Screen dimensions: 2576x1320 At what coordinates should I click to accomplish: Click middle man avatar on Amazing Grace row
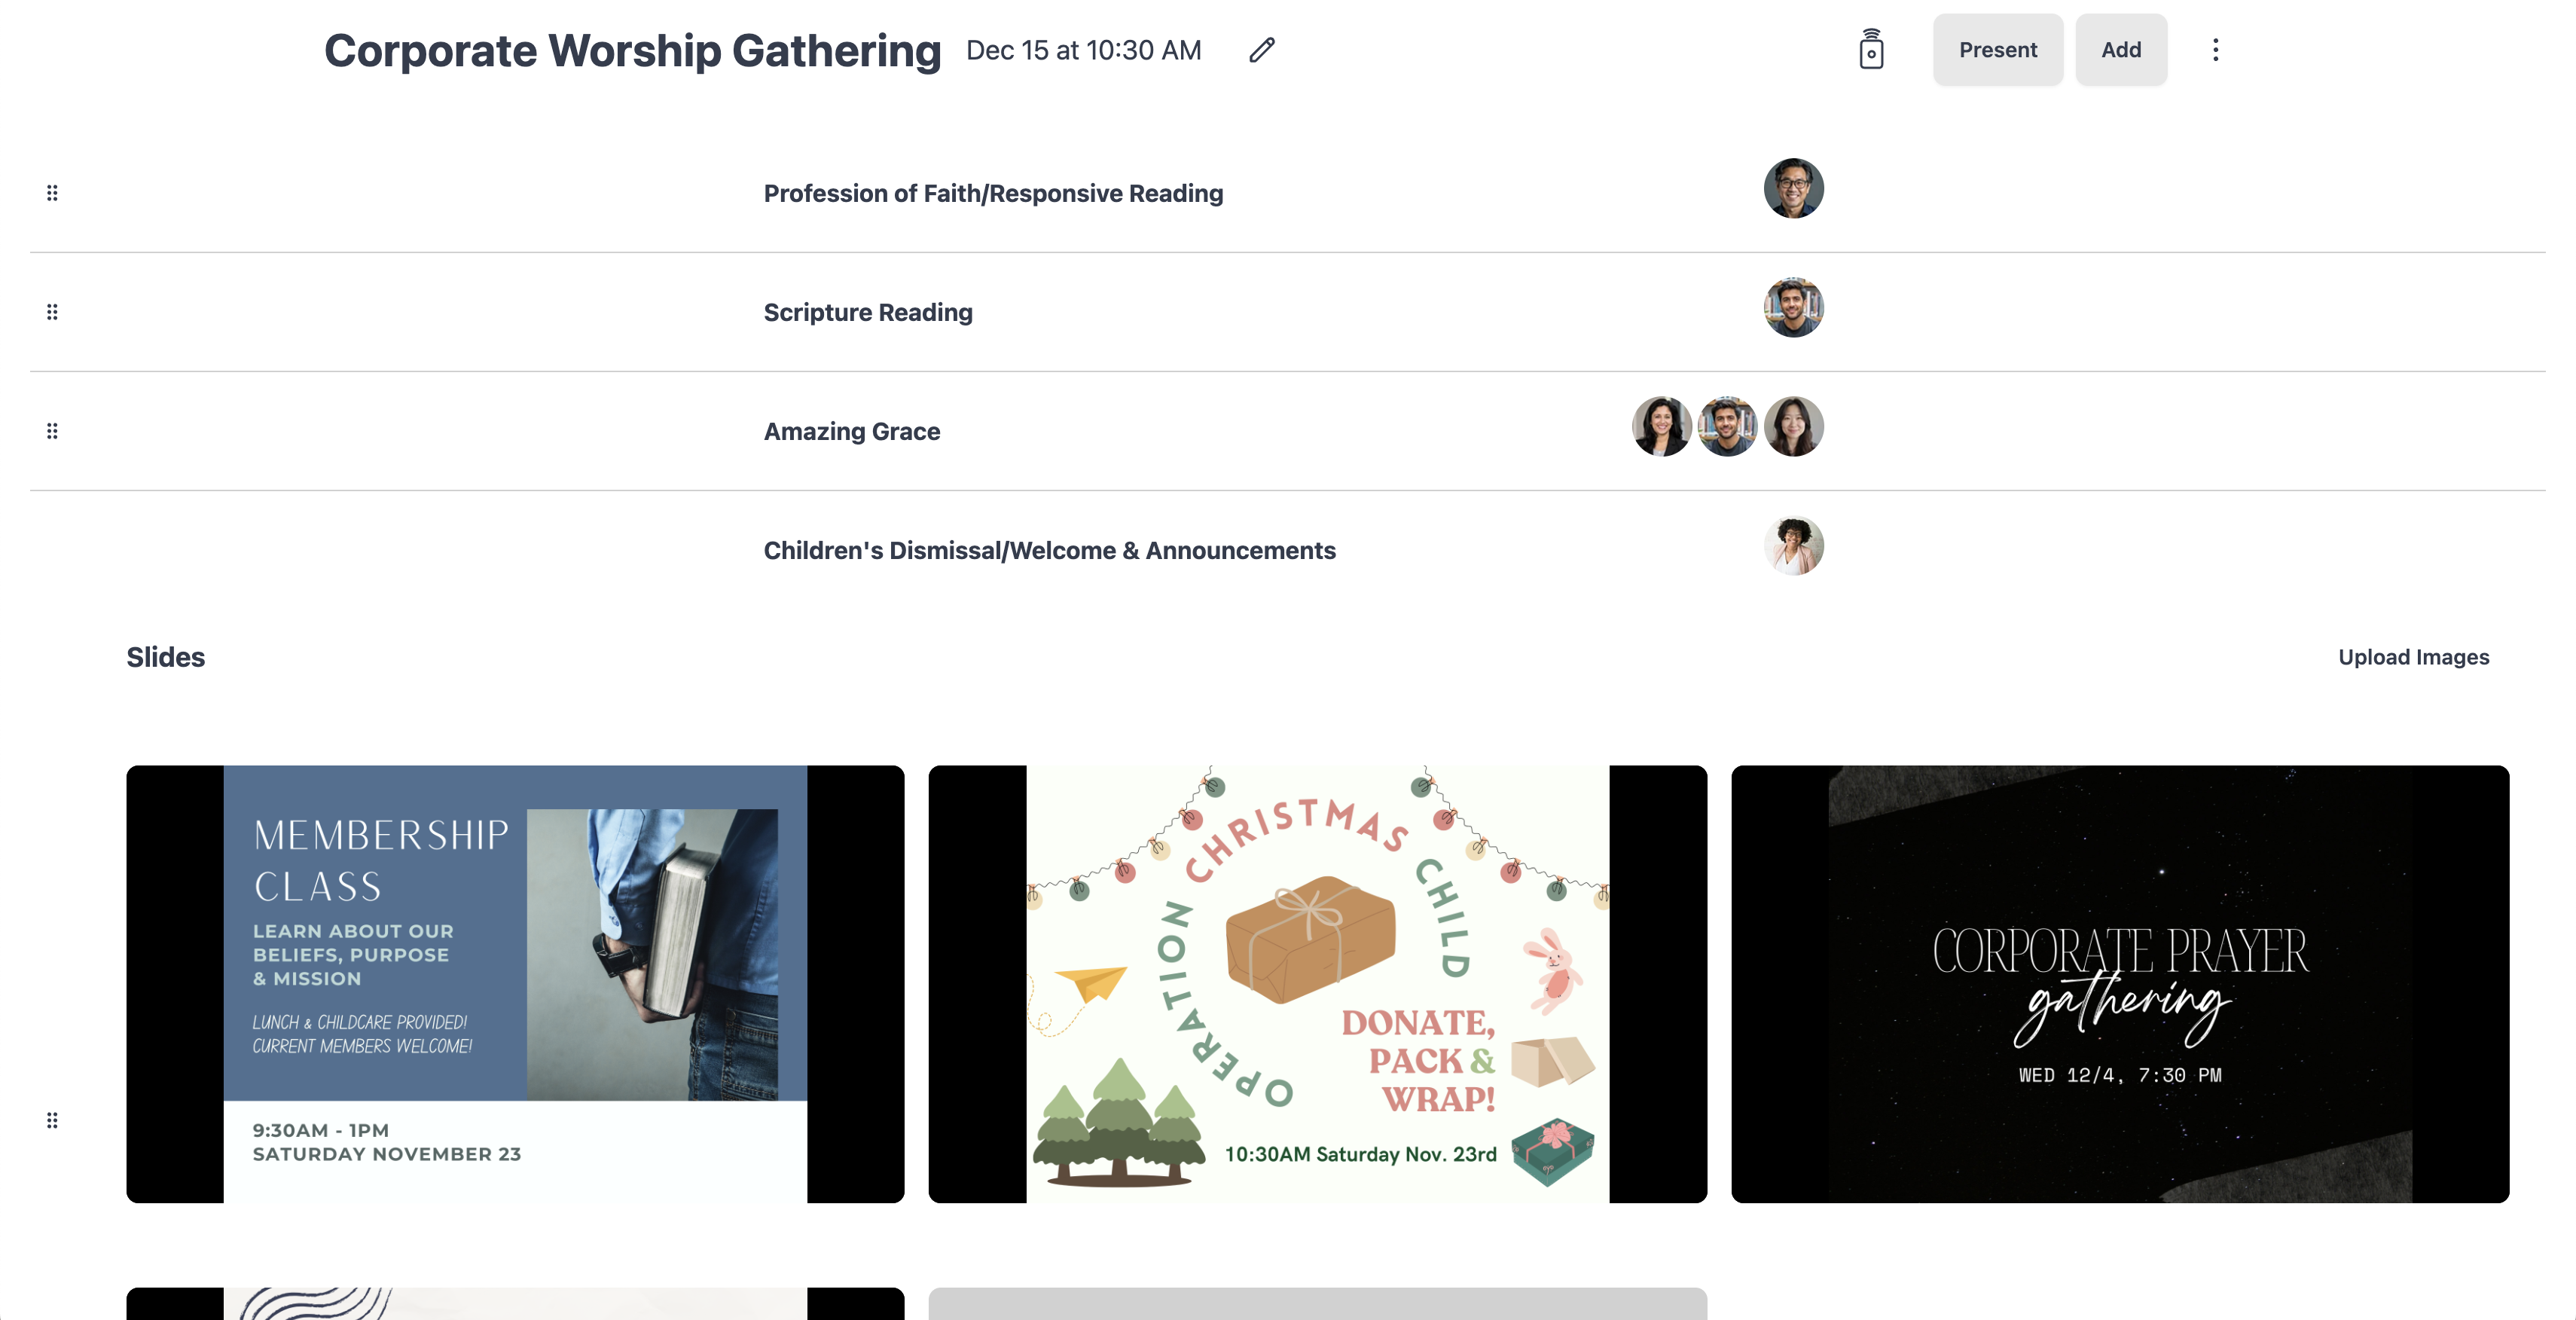(1728, 426)
